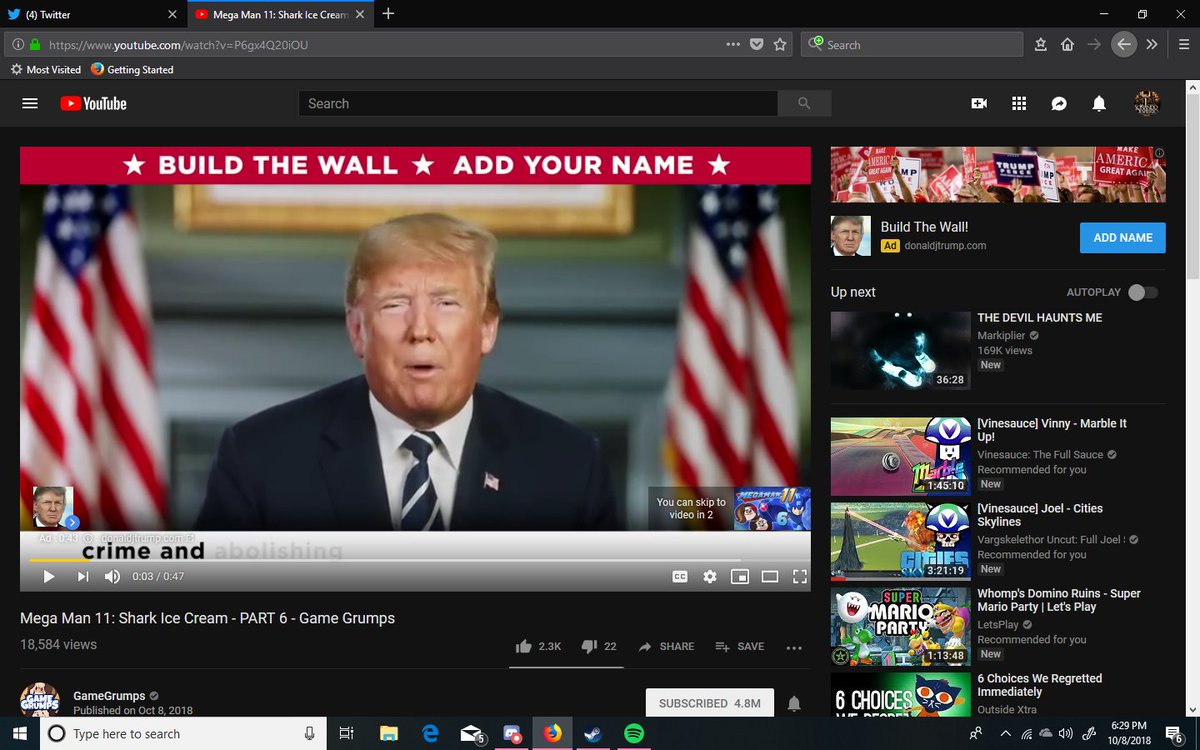Screen dimensions: 1200x750
Task: Click the GameGrumps channel avatar
Action: [x=40, y=699]
